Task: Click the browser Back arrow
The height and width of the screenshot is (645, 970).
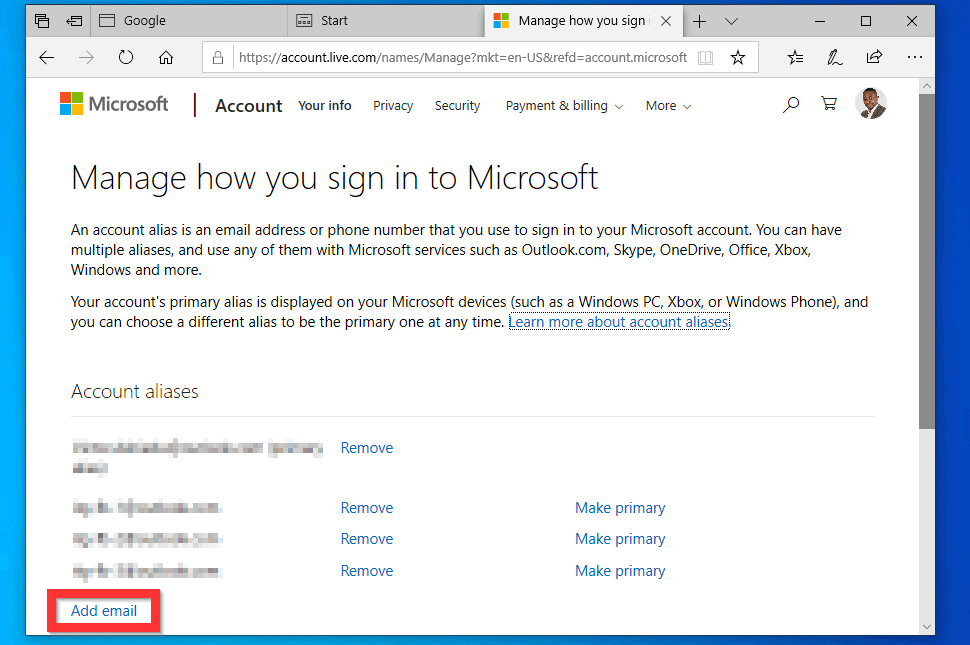Action: coord(46,58)
